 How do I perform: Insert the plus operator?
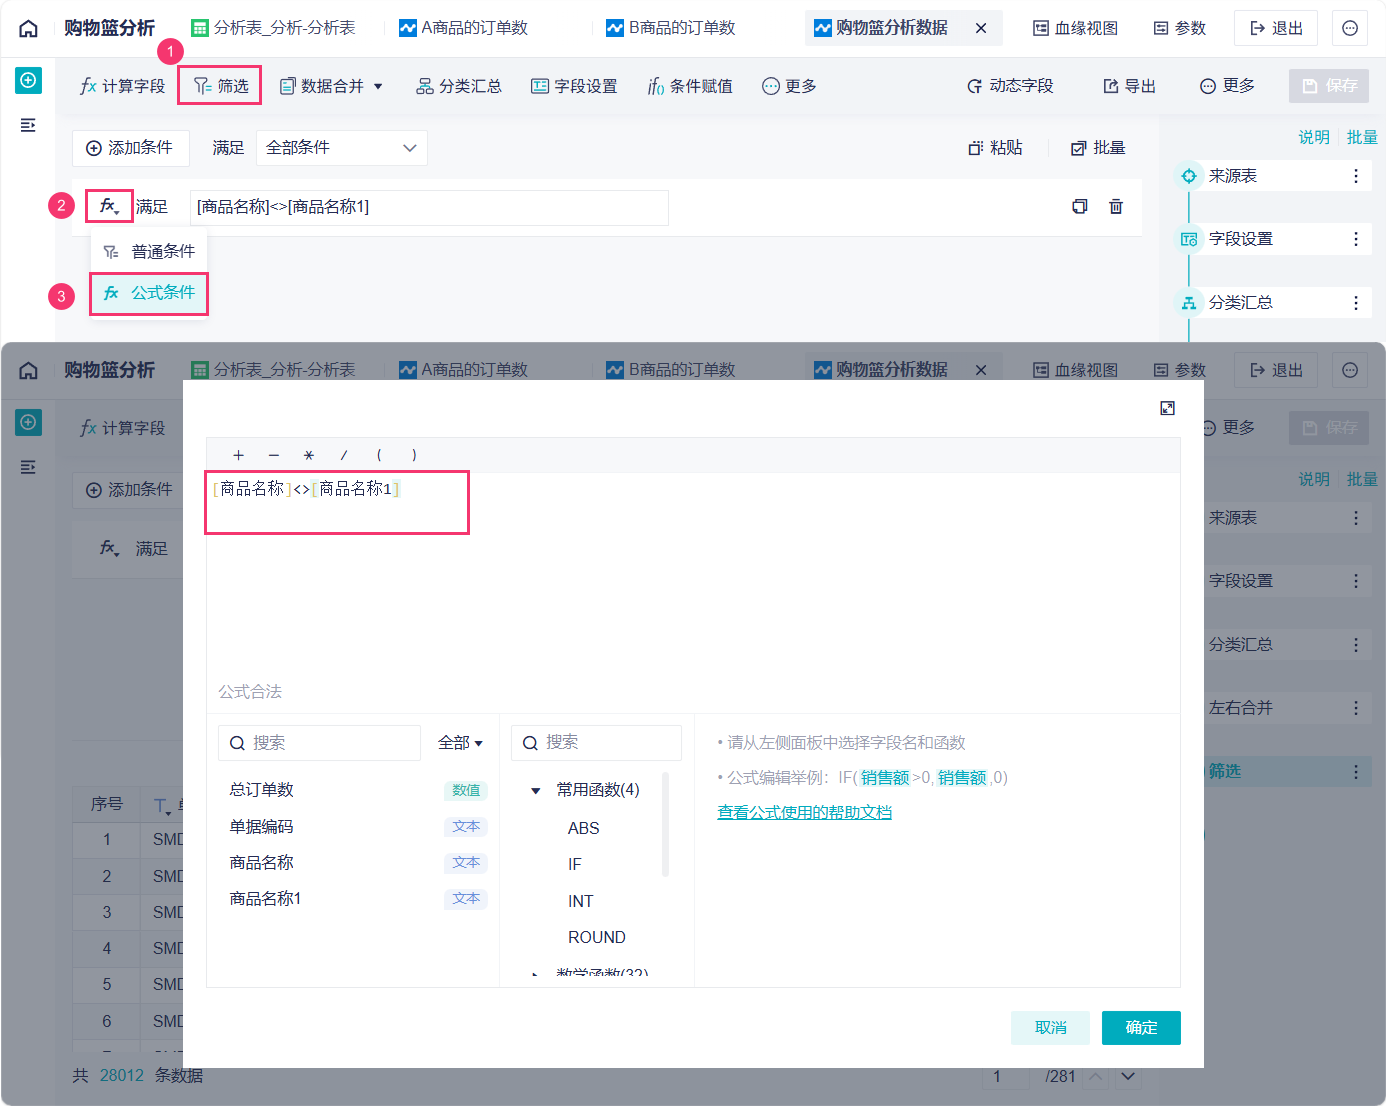click(x=238, y=455)
